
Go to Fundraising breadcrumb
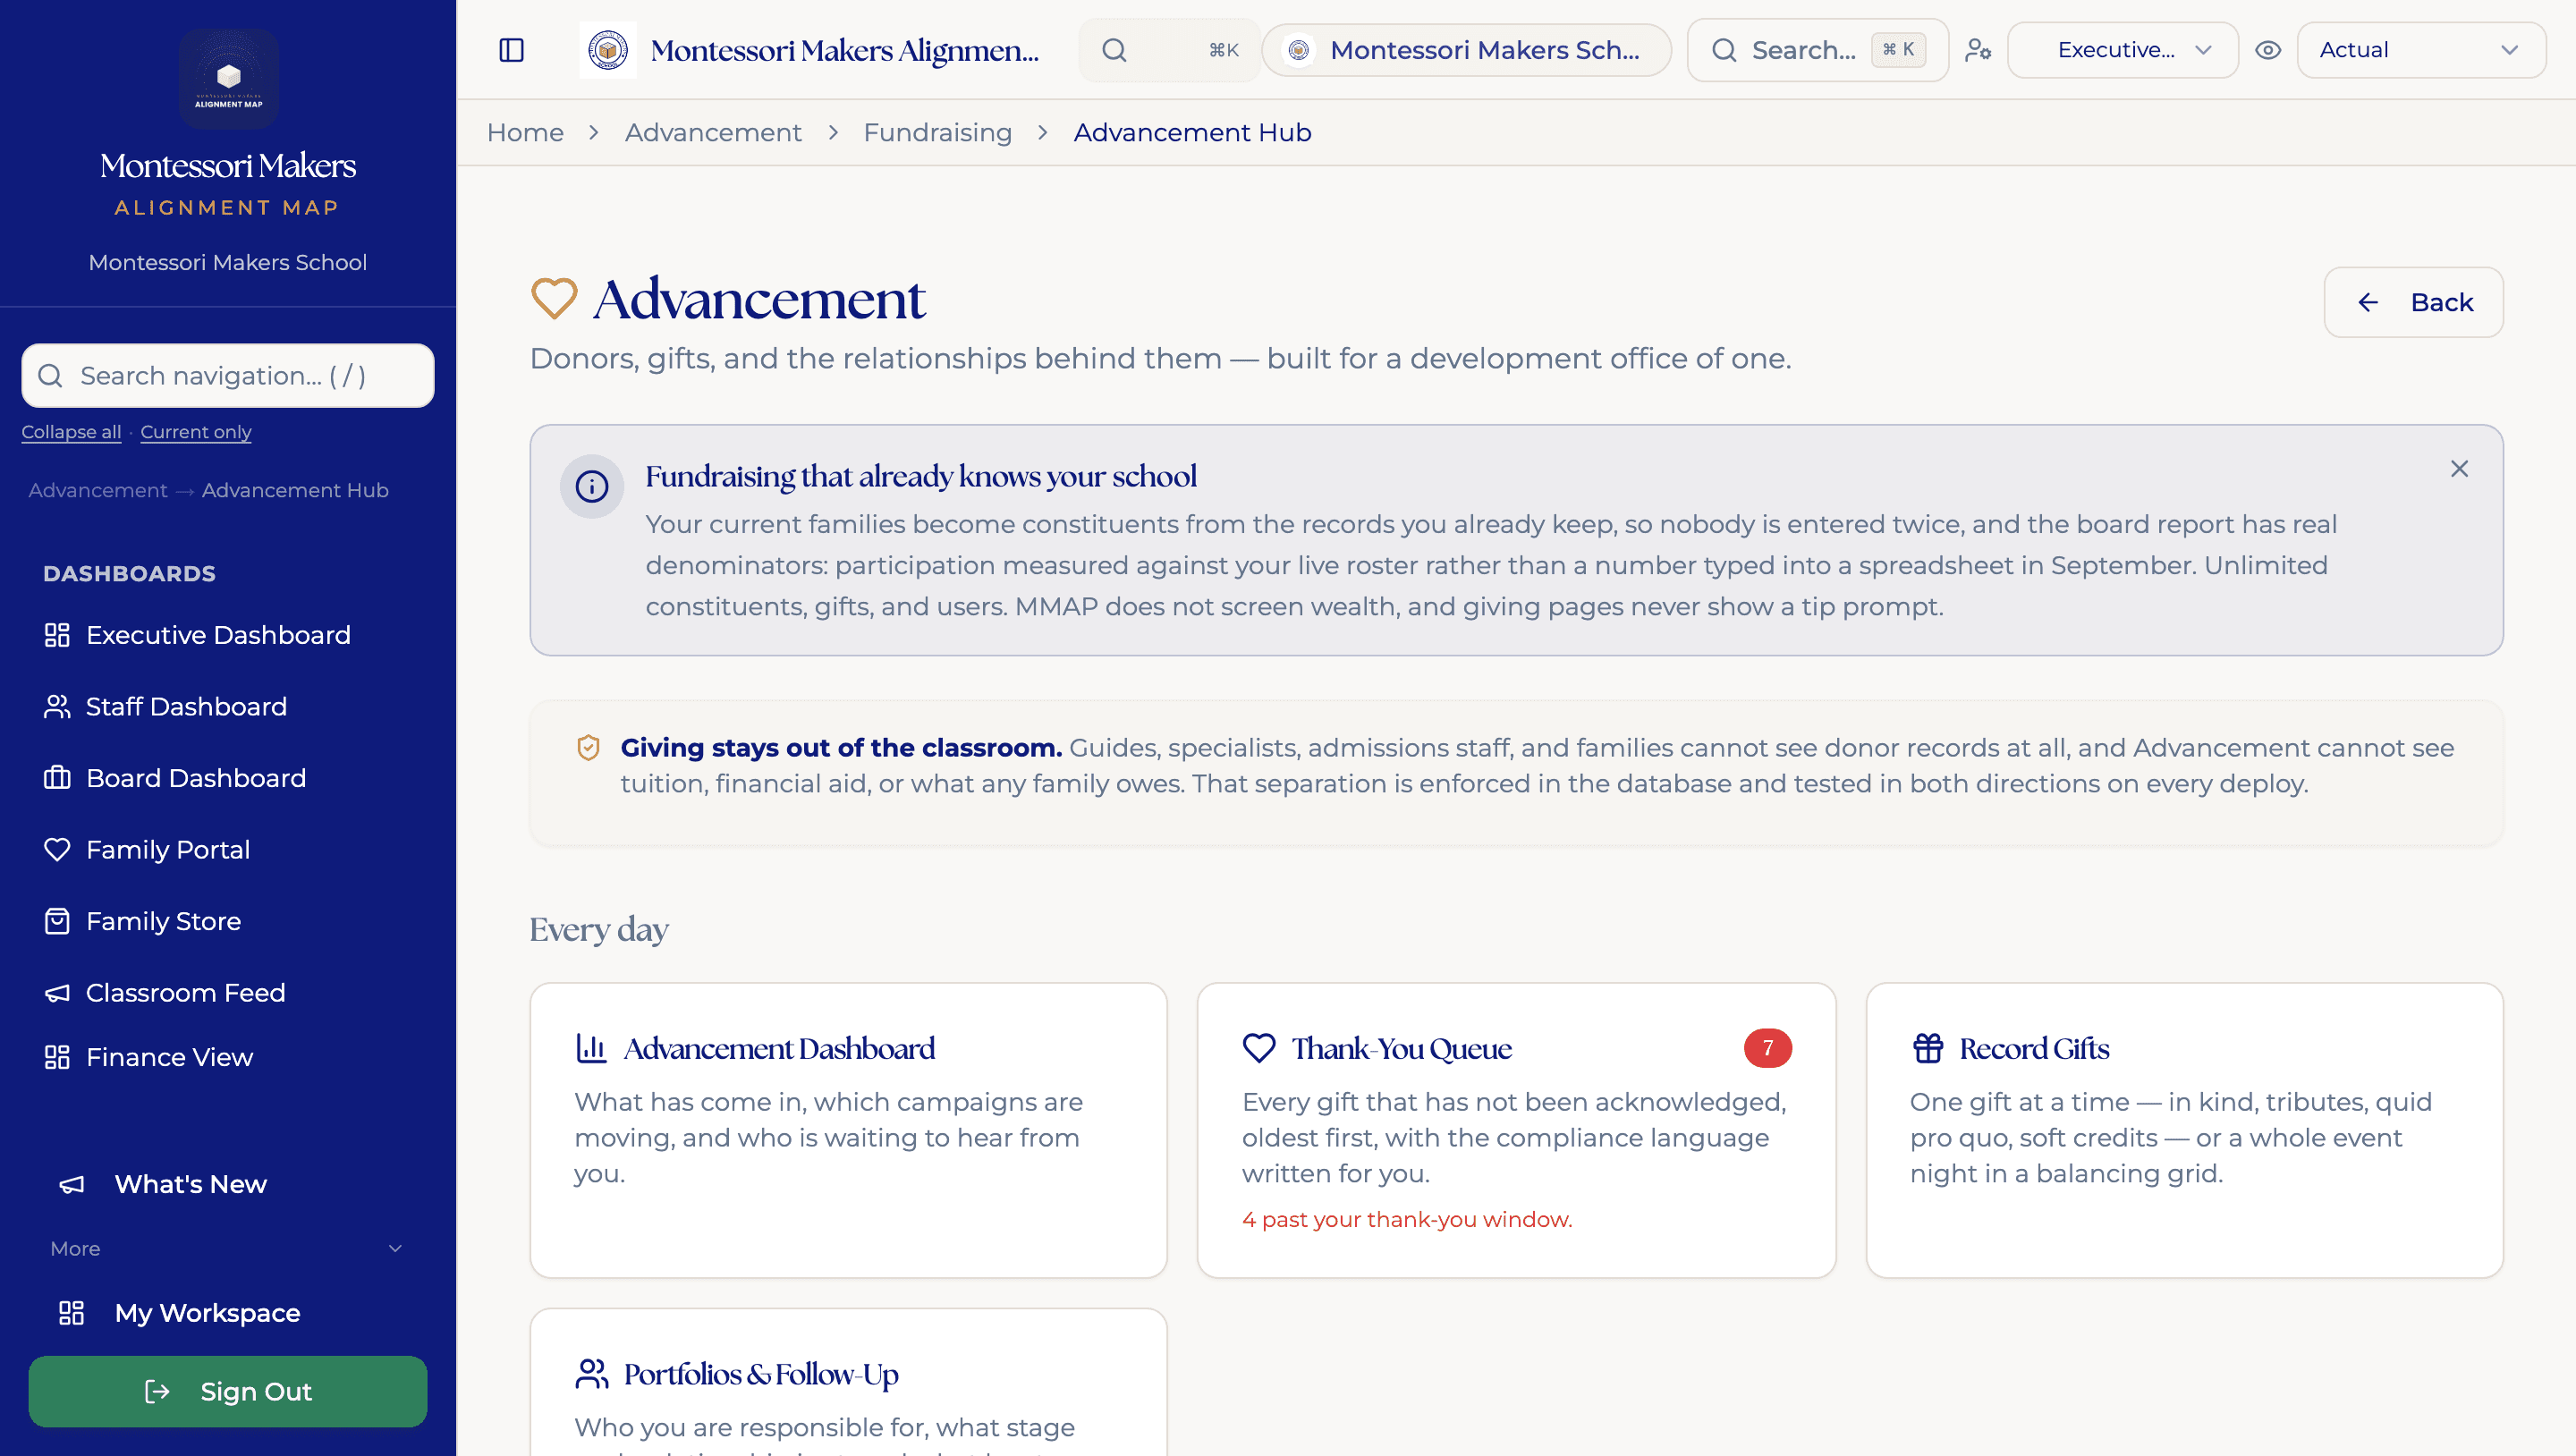[937, 132]
